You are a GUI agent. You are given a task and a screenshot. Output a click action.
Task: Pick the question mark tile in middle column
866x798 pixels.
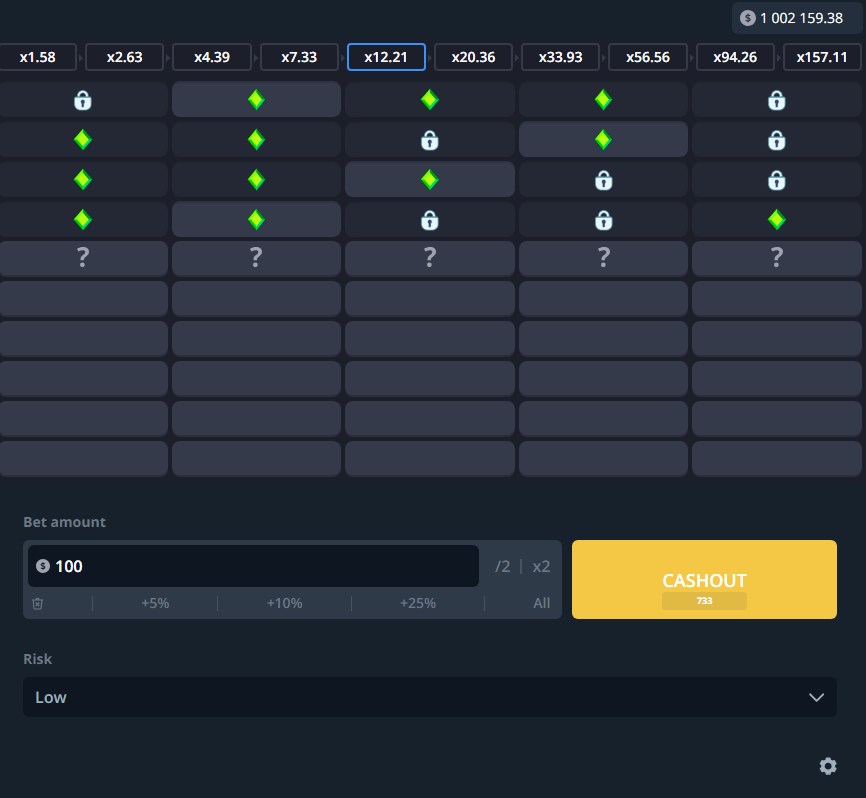click(429, 259)
